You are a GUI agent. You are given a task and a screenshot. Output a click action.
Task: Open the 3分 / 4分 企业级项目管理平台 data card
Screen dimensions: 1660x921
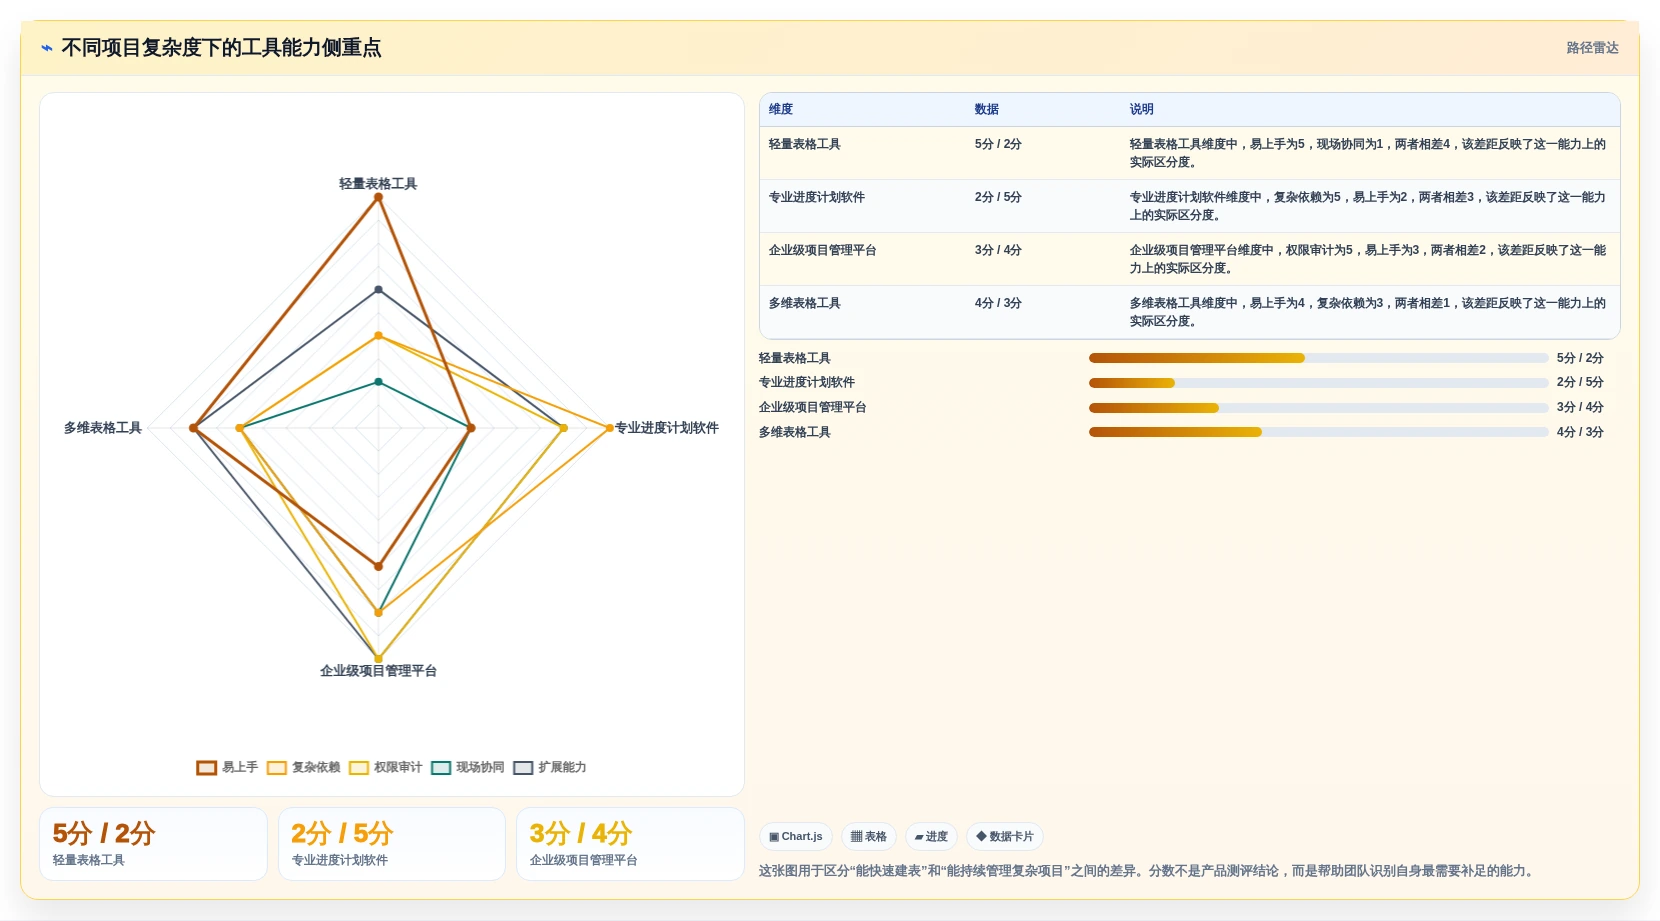pos(630,844)
